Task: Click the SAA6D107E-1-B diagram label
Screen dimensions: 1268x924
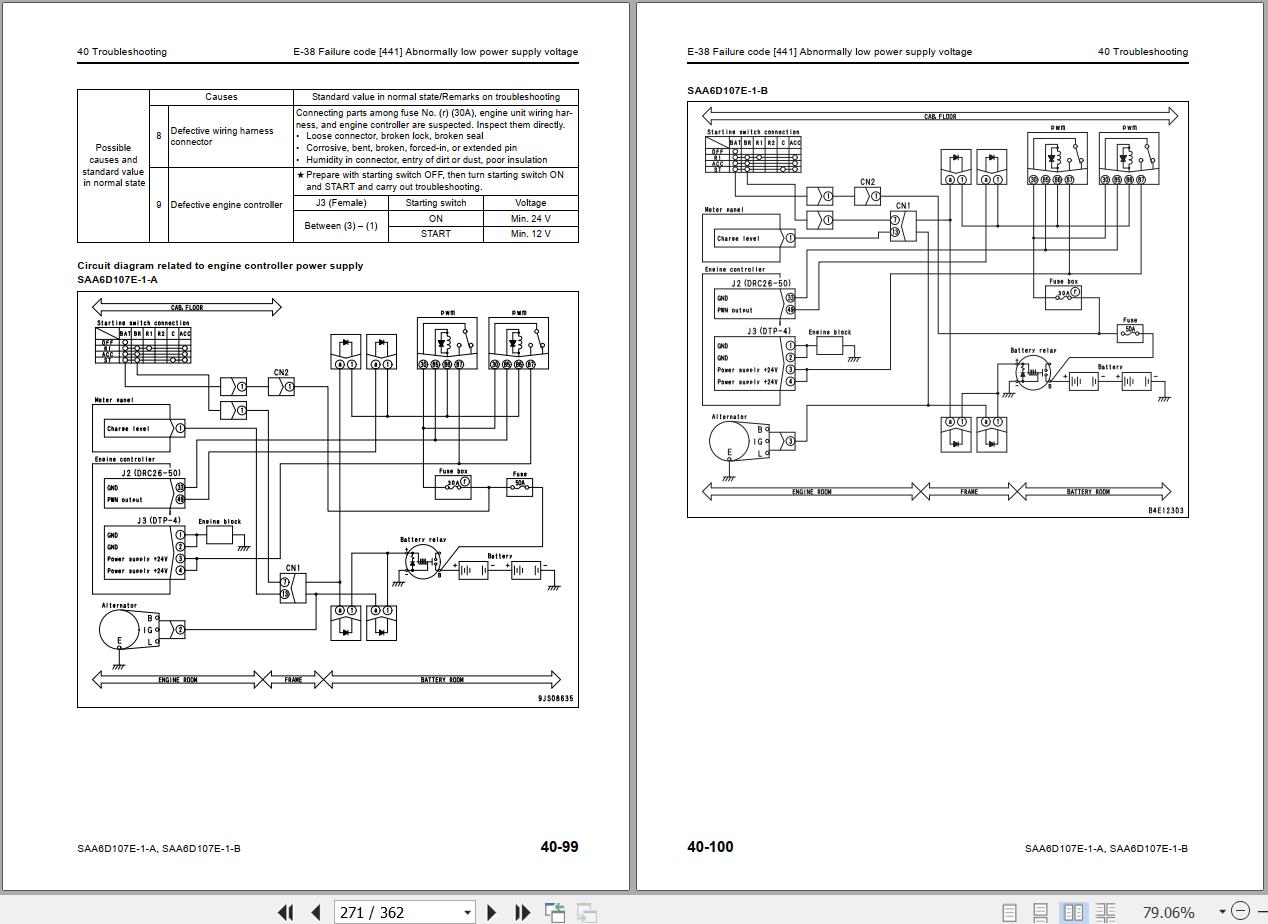Action: (727, 91)
